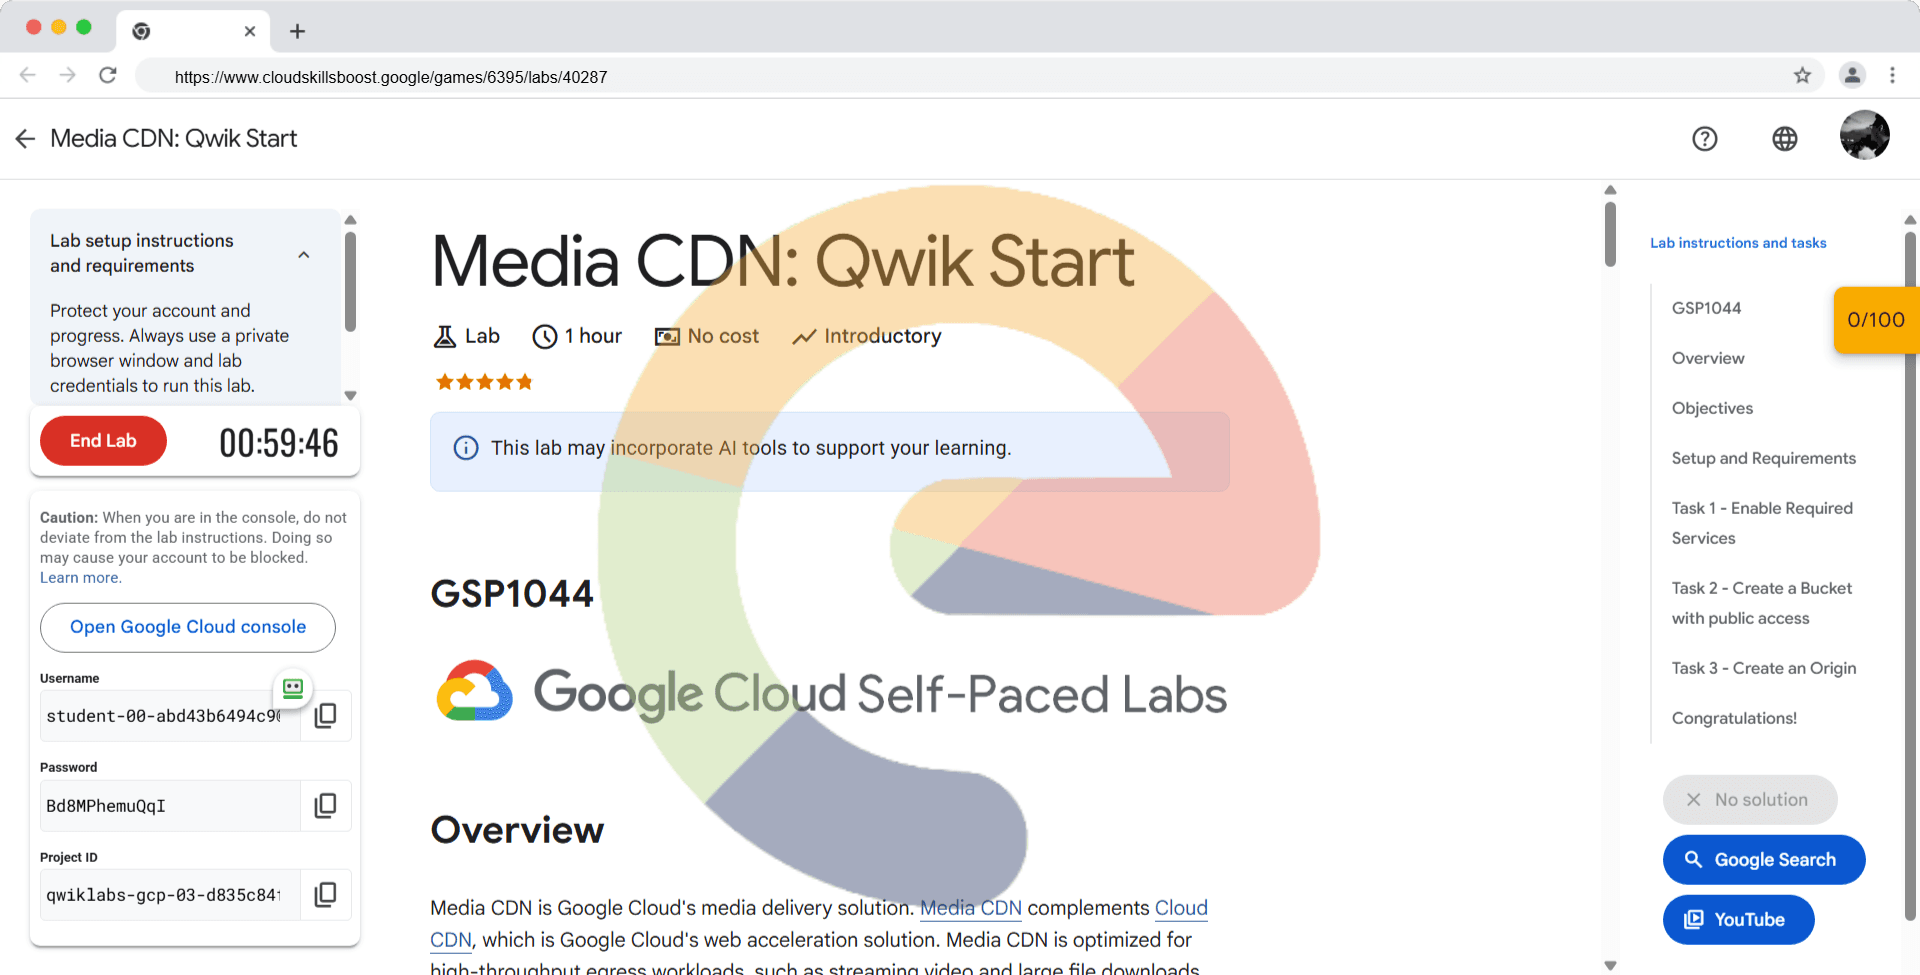Click the clock icon beside 1 hour

(x=545, y=337)
